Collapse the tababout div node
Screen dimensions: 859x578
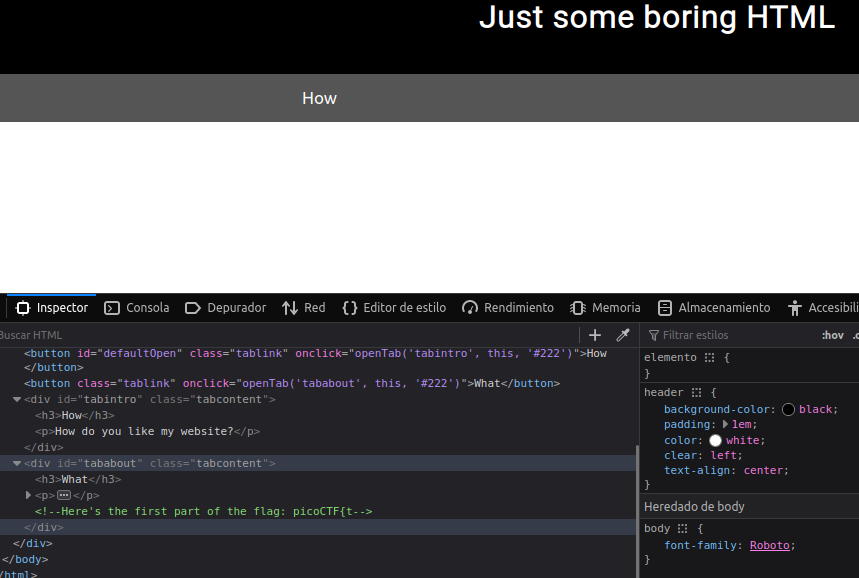17,464
